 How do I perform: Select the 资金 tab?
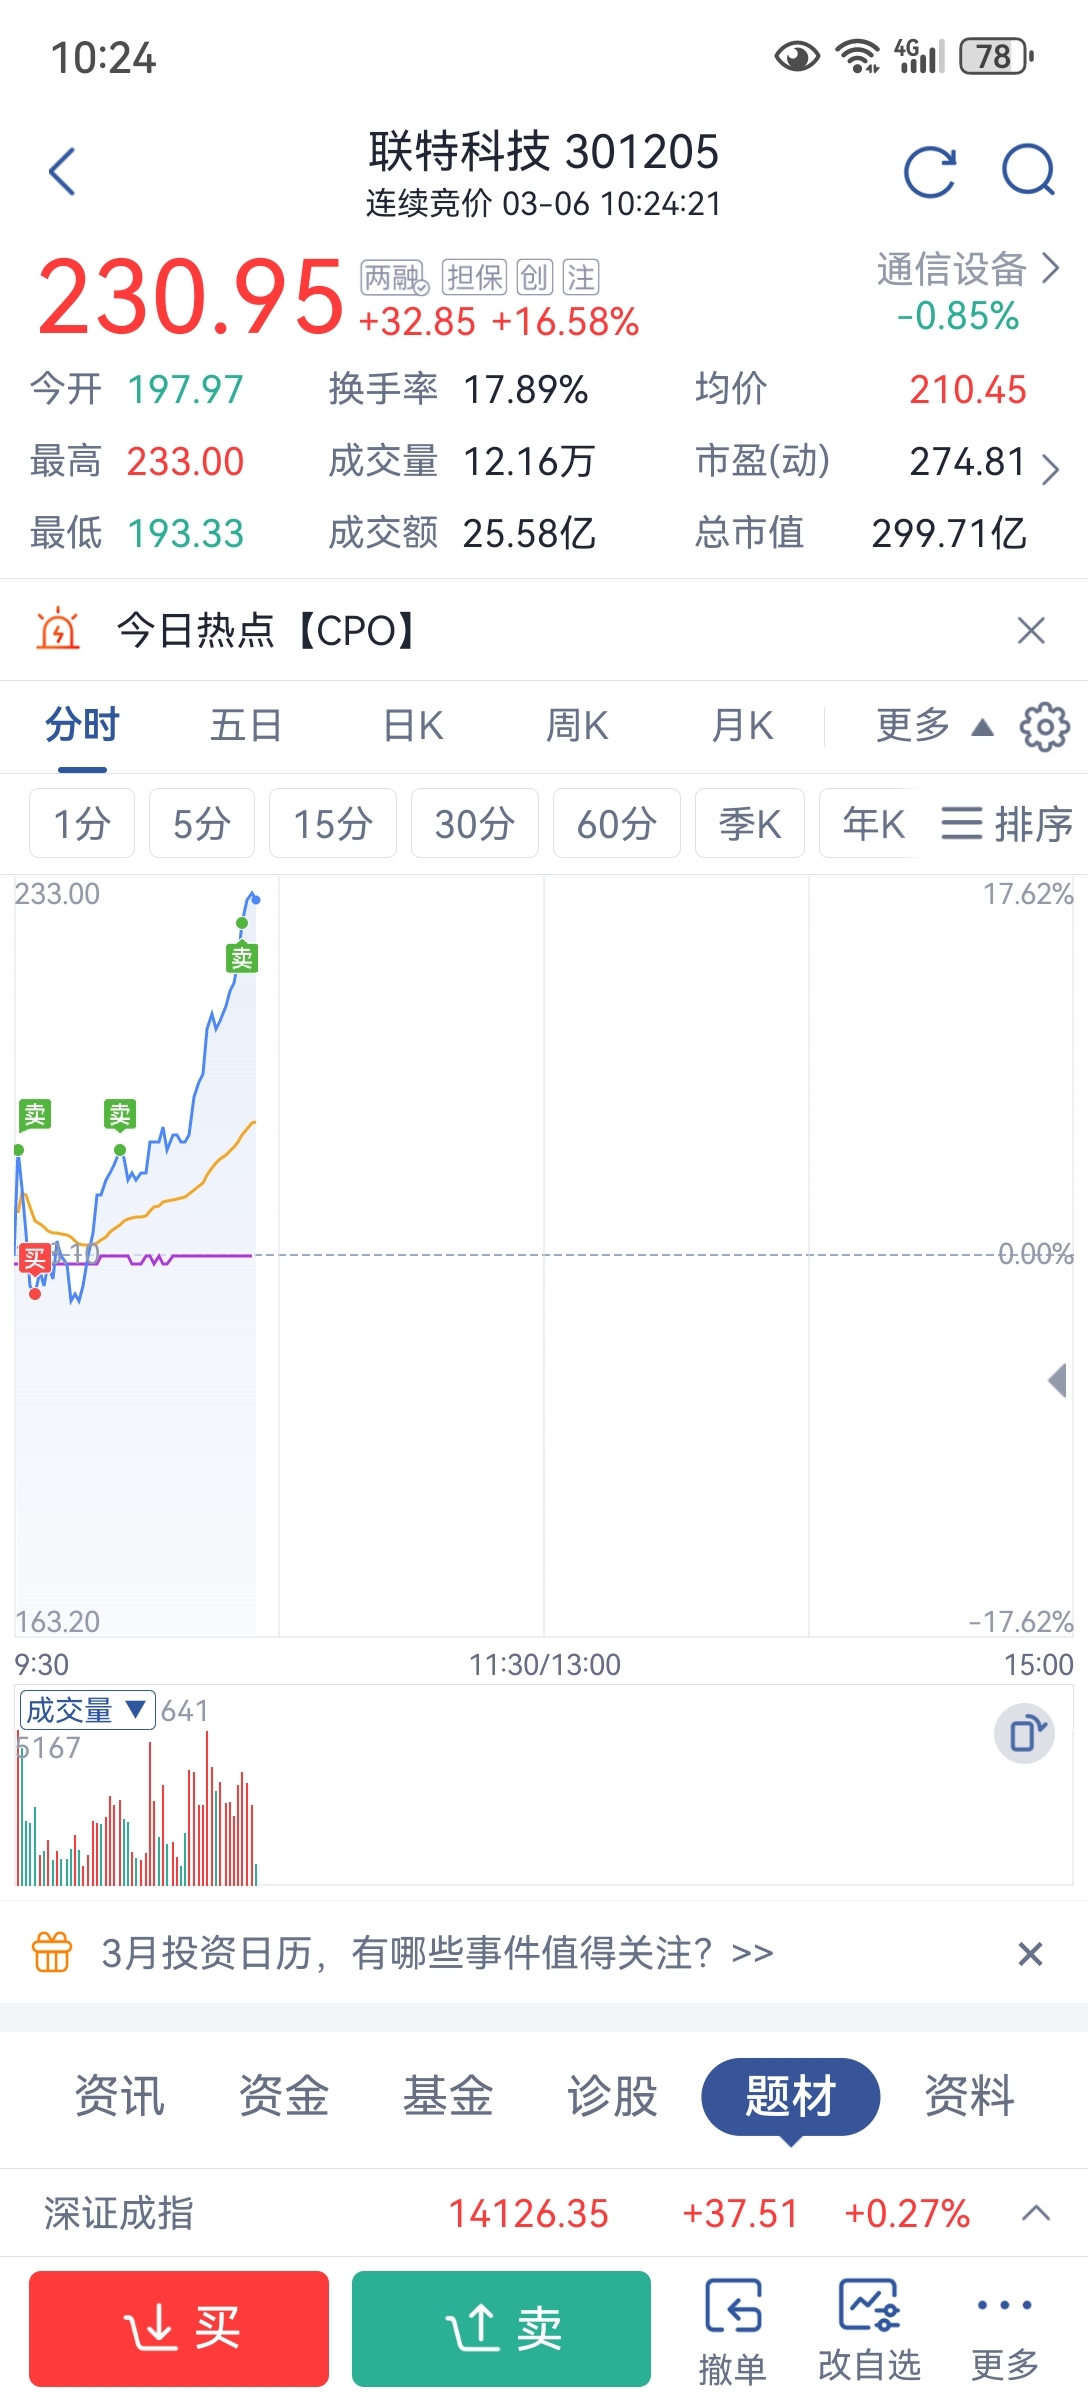(284, 2095)
